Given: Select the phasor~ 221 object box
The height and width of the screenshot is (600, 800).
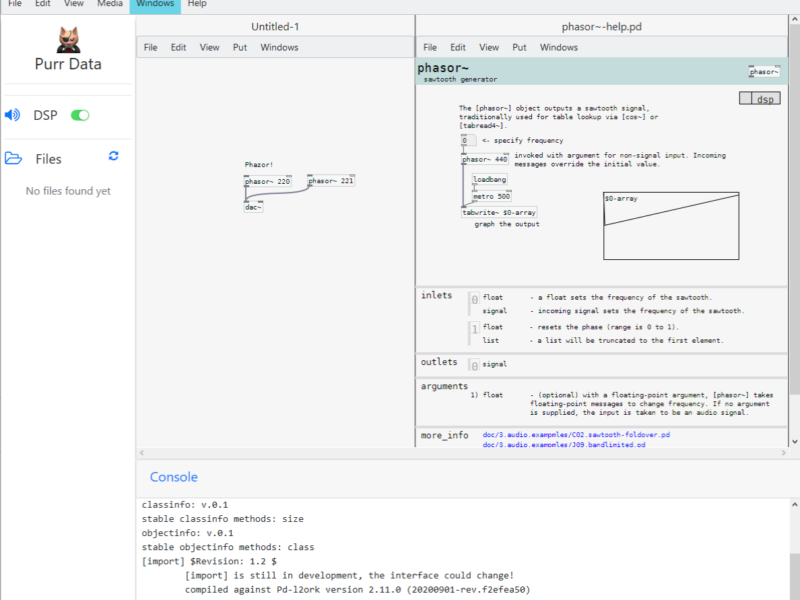Looking at the screenshot, I should pos(331,181).
